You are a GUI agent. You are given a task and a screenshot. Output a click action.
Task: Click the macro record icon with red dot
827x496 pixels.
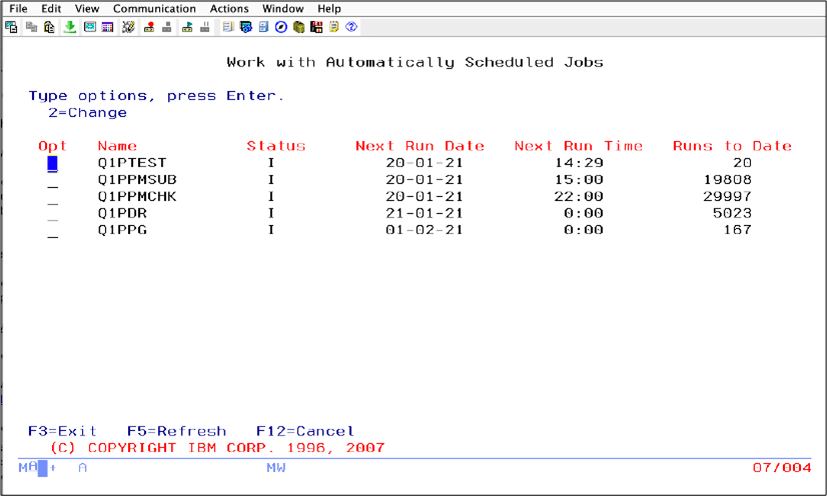pos(149,27)
